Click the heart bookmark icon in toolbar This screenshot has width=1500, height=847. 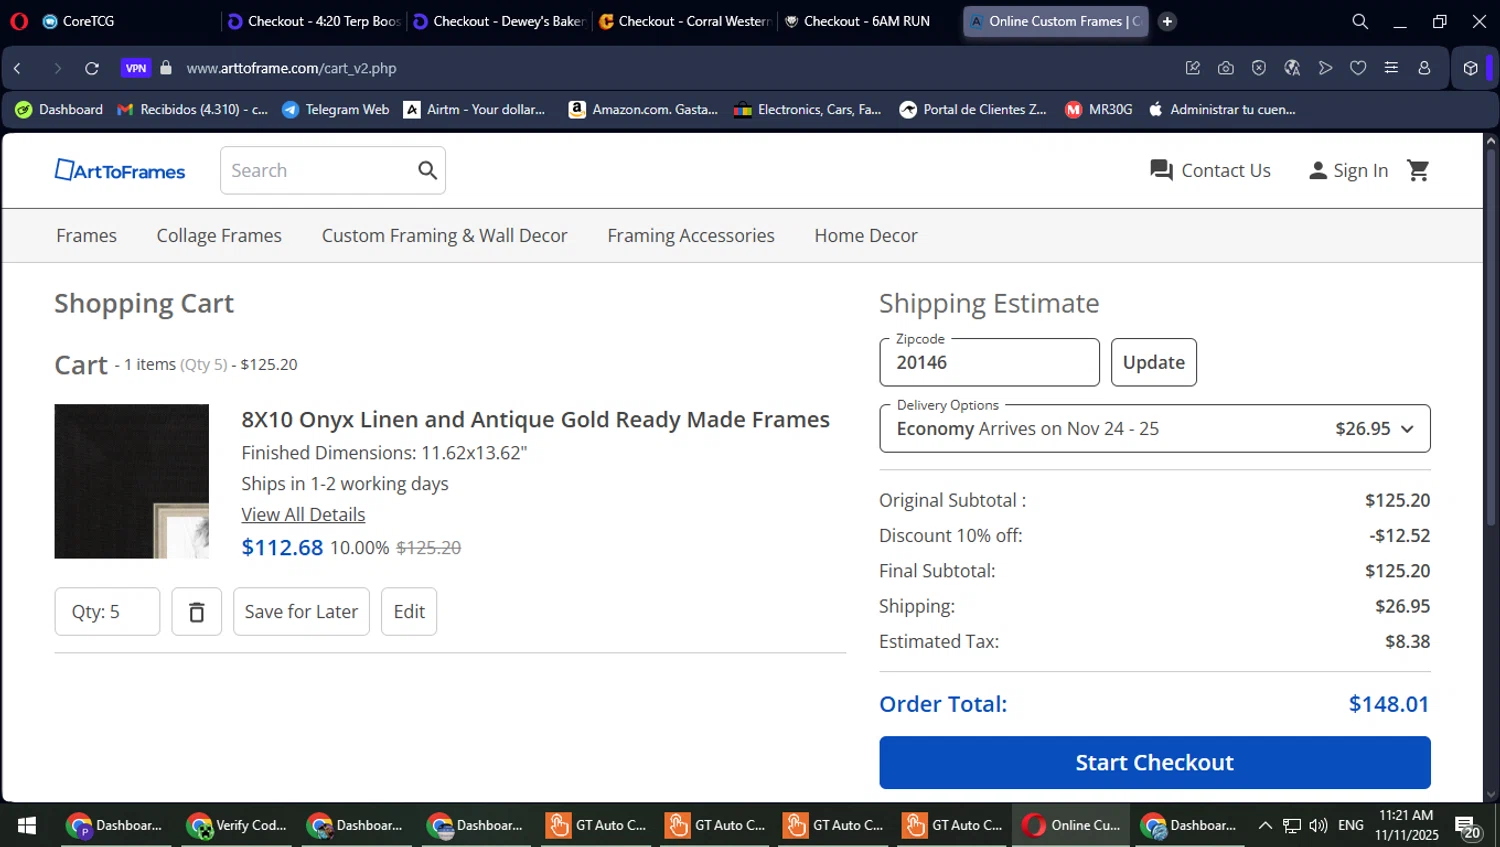click(1358, 68)
